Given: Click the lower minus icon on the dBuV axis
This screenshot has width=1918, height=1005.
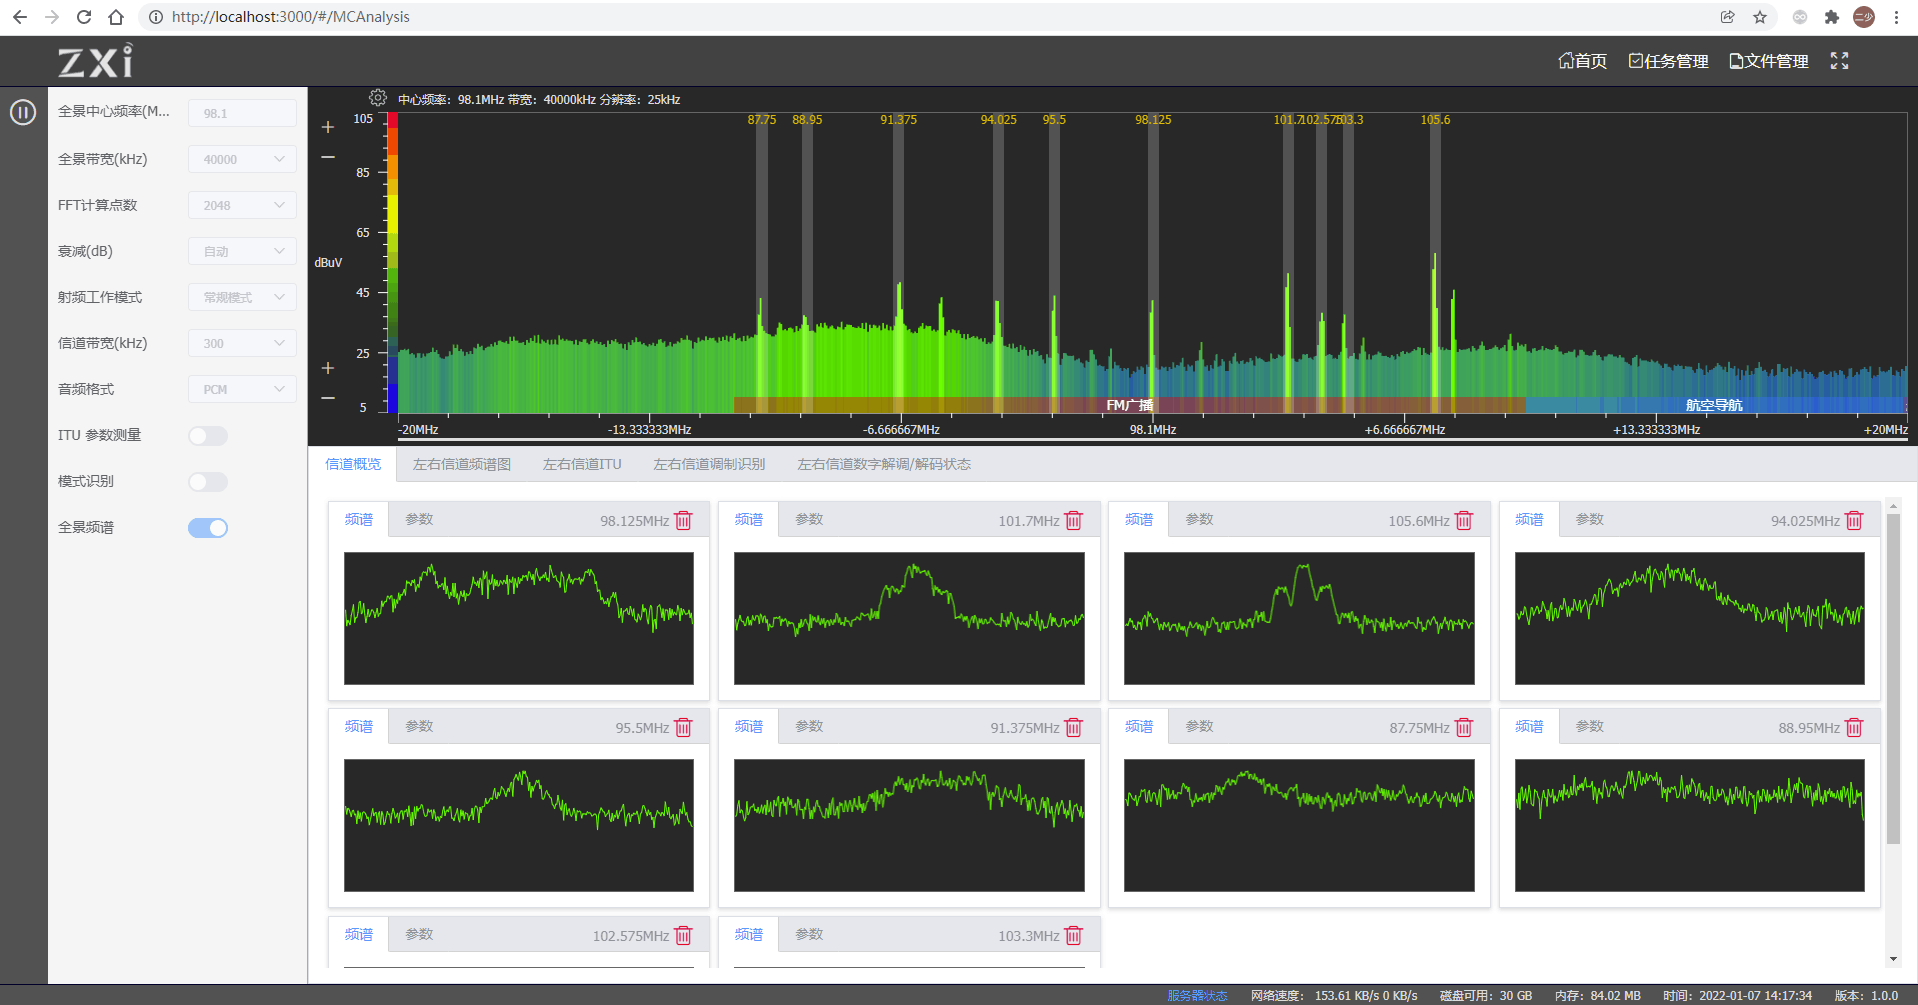Looking at the screenshot, I should click(x=327, y=398).
